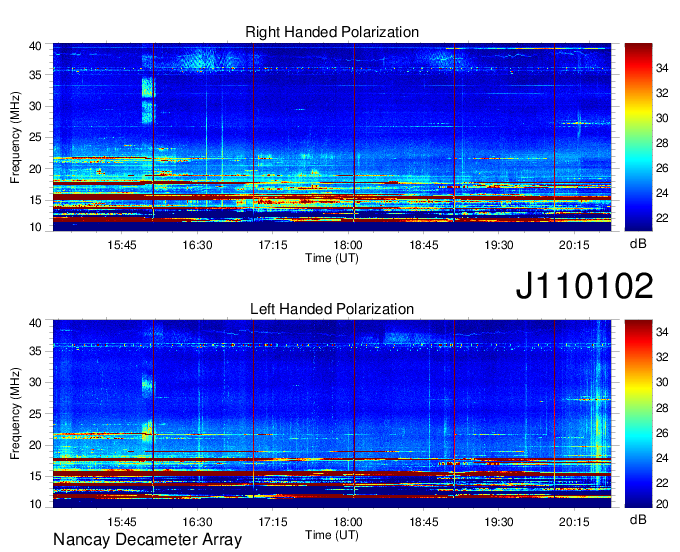This screenshot has height=552, width=680.
Task: Click the 30 dB value on bottom color bar
Action: point(662,382)
